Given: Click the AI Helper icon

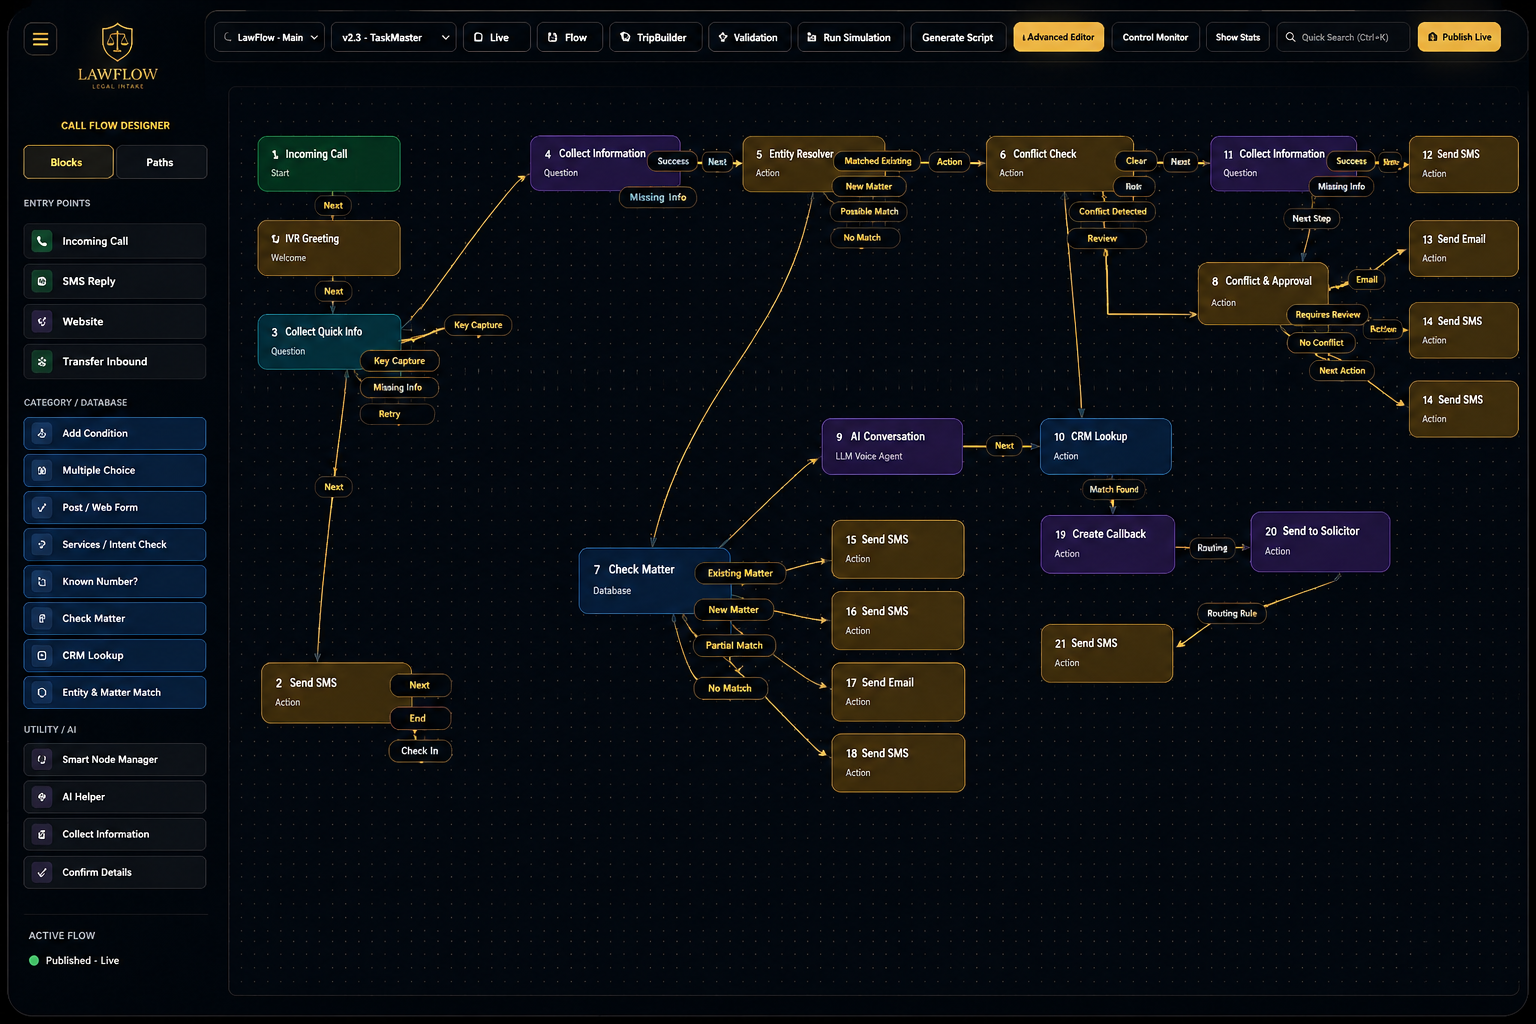Looking at the screenshot, I should point(42,797).
